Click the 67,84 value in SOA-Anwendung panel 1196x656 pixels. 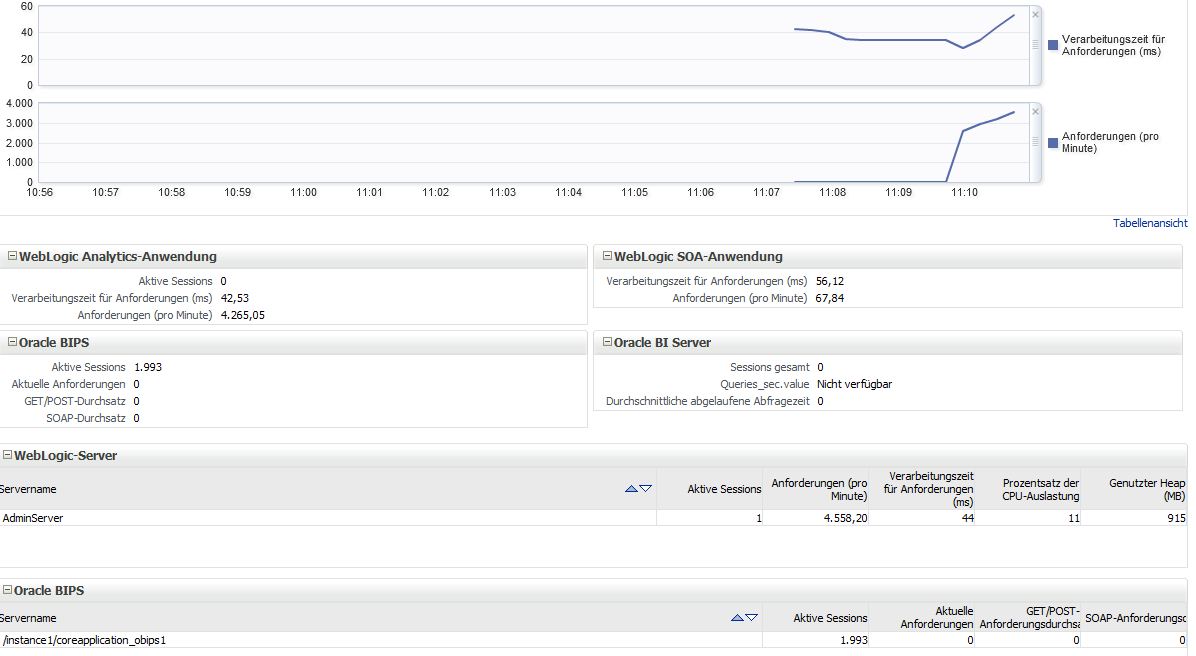[x=830, y=298]
